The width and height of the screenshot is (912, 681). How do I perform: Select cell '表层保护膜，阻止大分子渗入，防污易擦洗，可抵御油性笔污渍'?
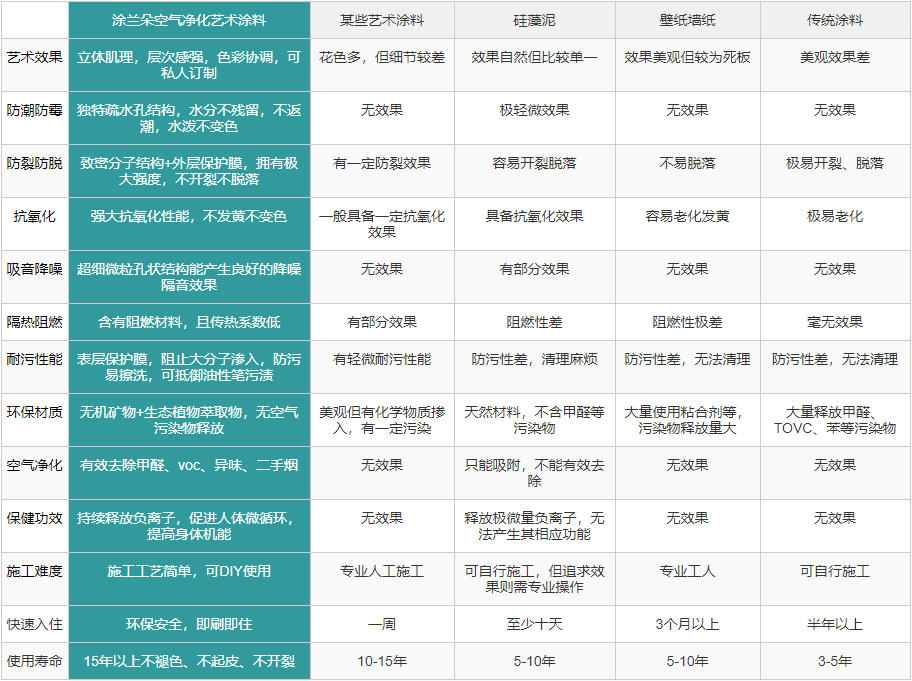[189, 367]
